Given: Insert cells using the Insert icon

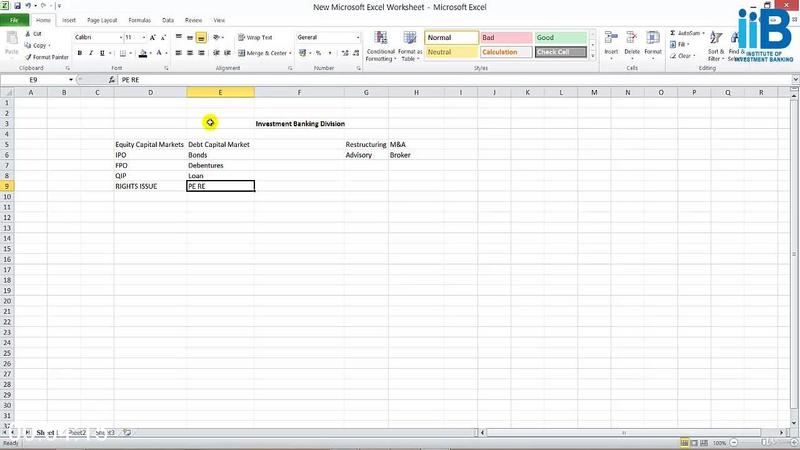Looking at the screenshot, I should click(x=611, y=45).
